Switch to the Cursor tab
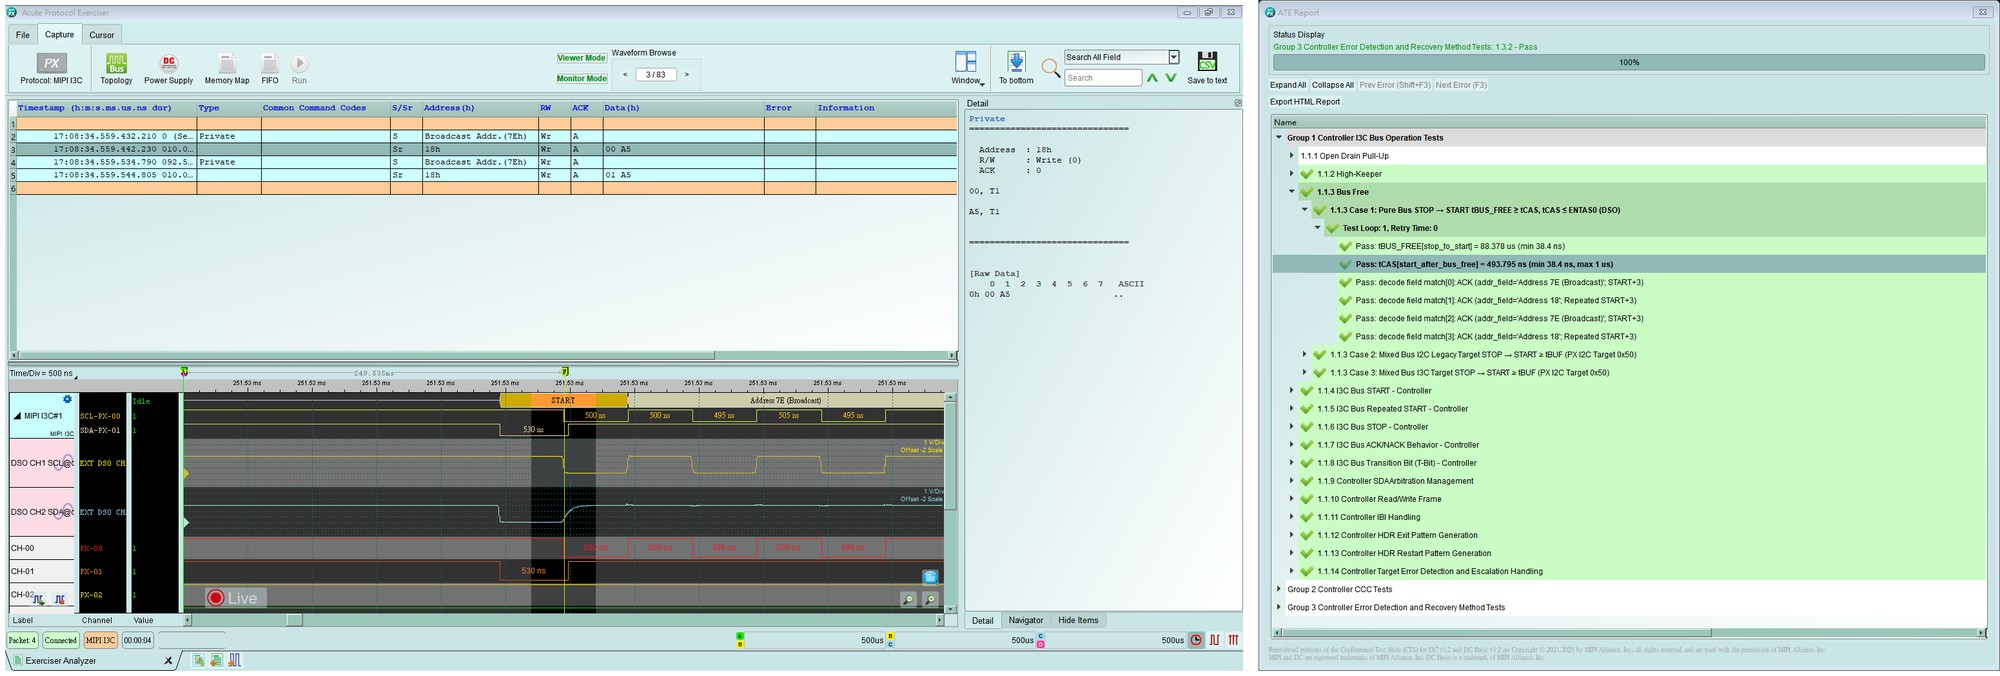The image size is (2000, 676). [102, 35]
